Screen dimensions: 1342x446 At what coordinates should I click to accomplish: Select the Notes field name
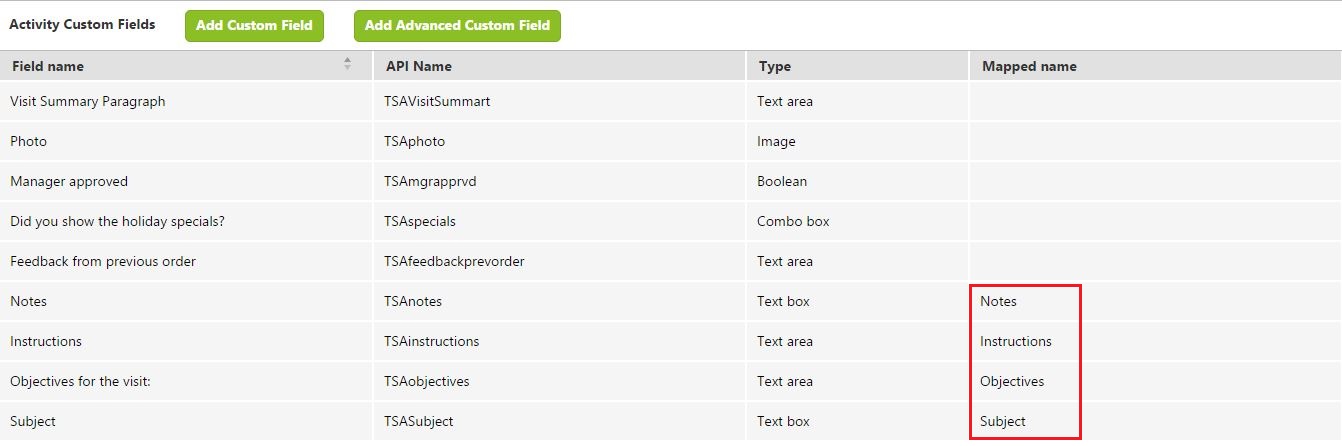pyautogui.click(x=28, y=301)
